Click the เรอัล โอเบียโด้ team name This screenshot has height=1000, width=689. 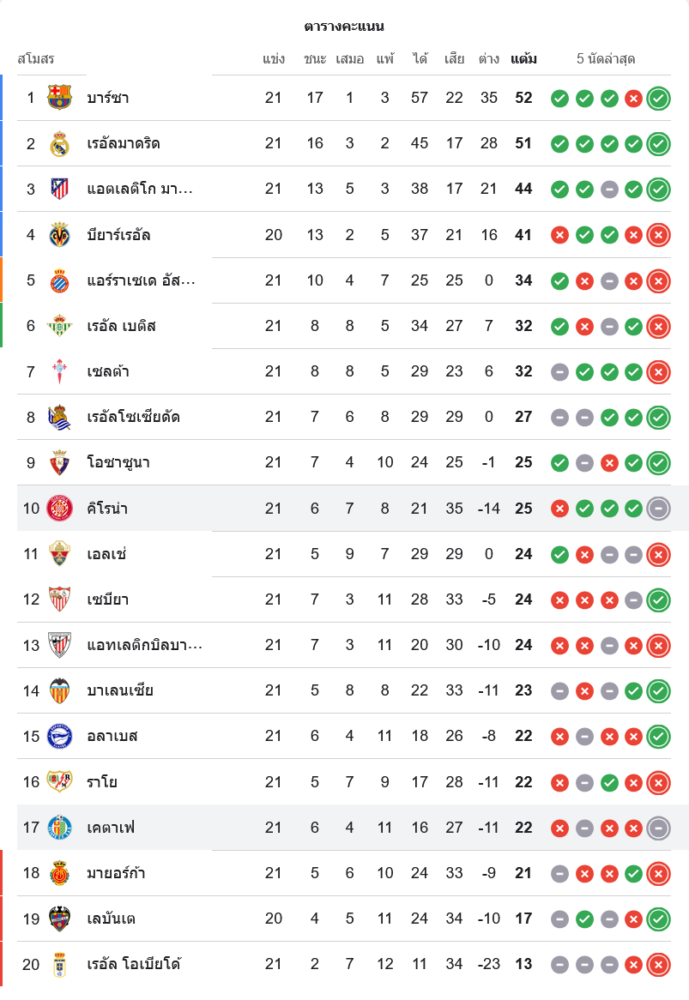134,964
